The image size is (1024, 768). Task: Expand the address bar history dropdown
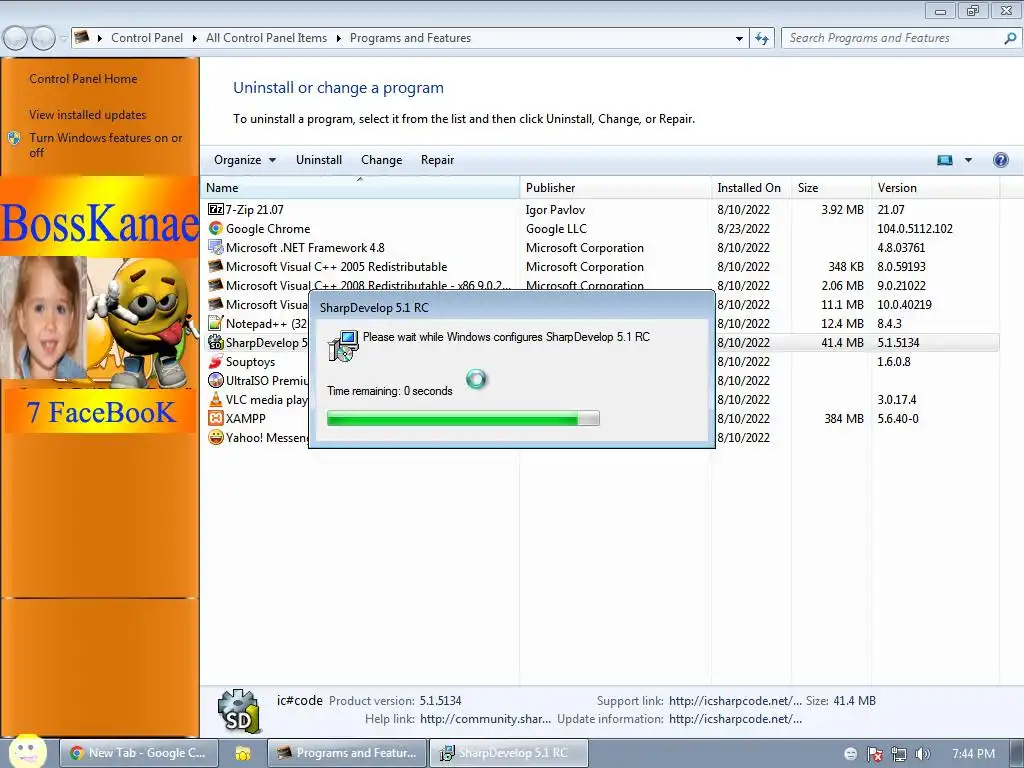739,39
